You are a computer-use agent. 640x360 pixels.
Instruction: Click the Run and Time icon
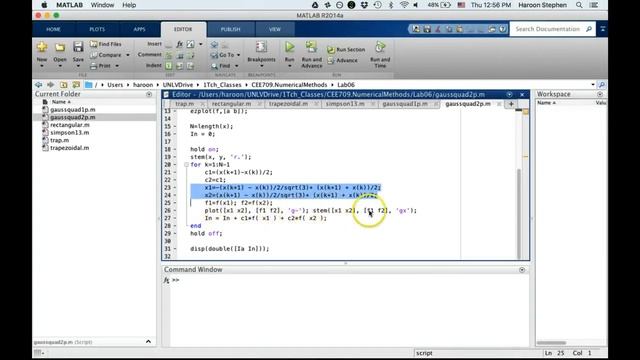click(380, 47)
